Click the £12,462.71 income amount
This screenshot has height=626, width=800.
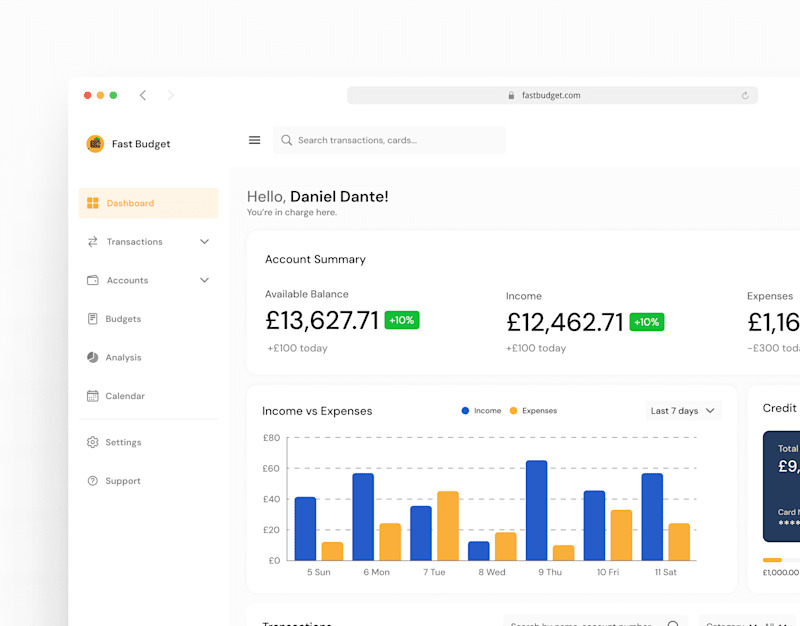tap(565, 322)
